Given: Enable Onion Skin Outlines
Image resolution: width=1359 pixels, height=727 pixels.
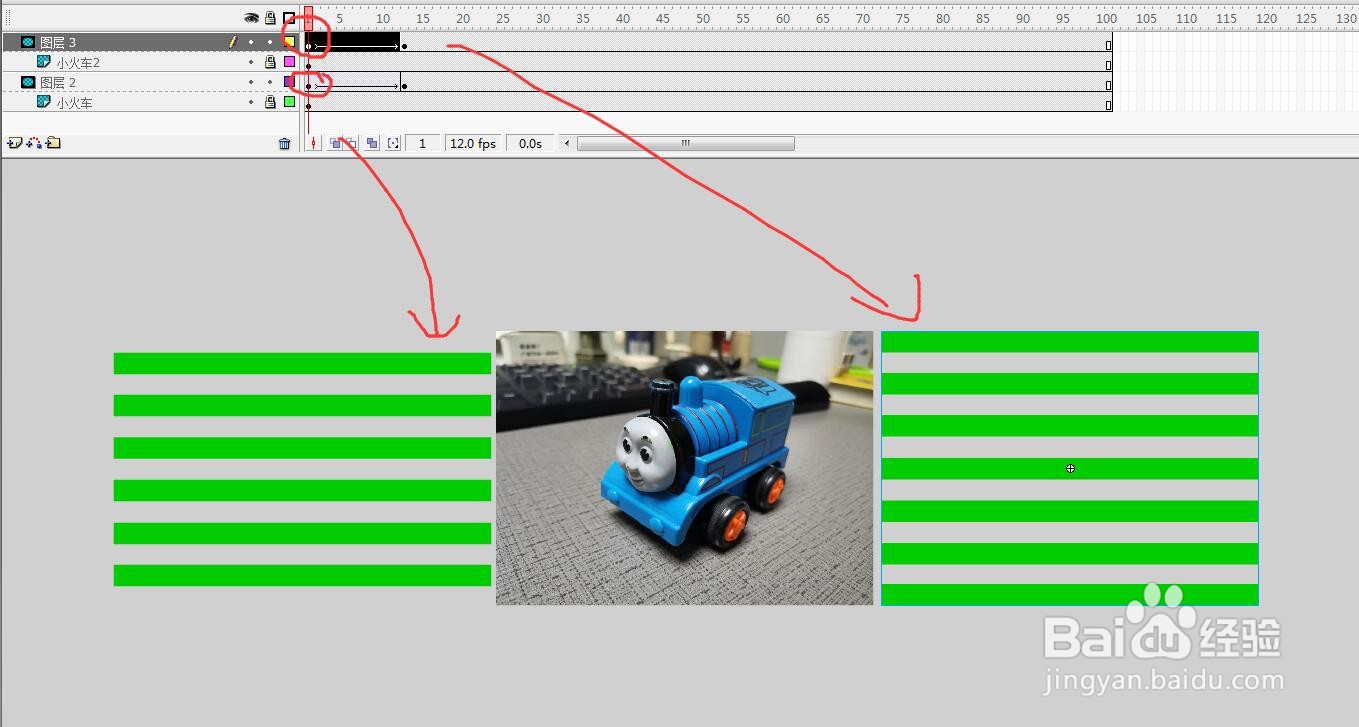Looking at the screenshot, I should tap(351, 144).
